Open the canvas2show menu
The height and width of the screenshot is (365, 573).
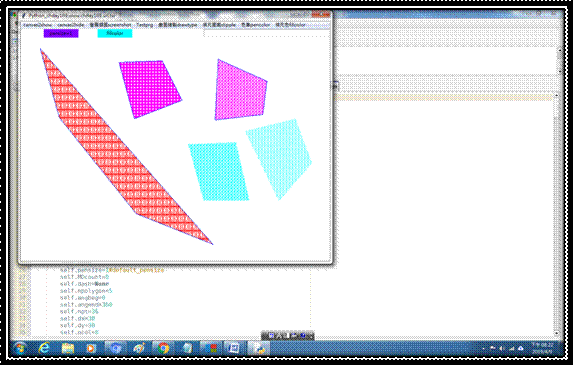coord(38,25)
